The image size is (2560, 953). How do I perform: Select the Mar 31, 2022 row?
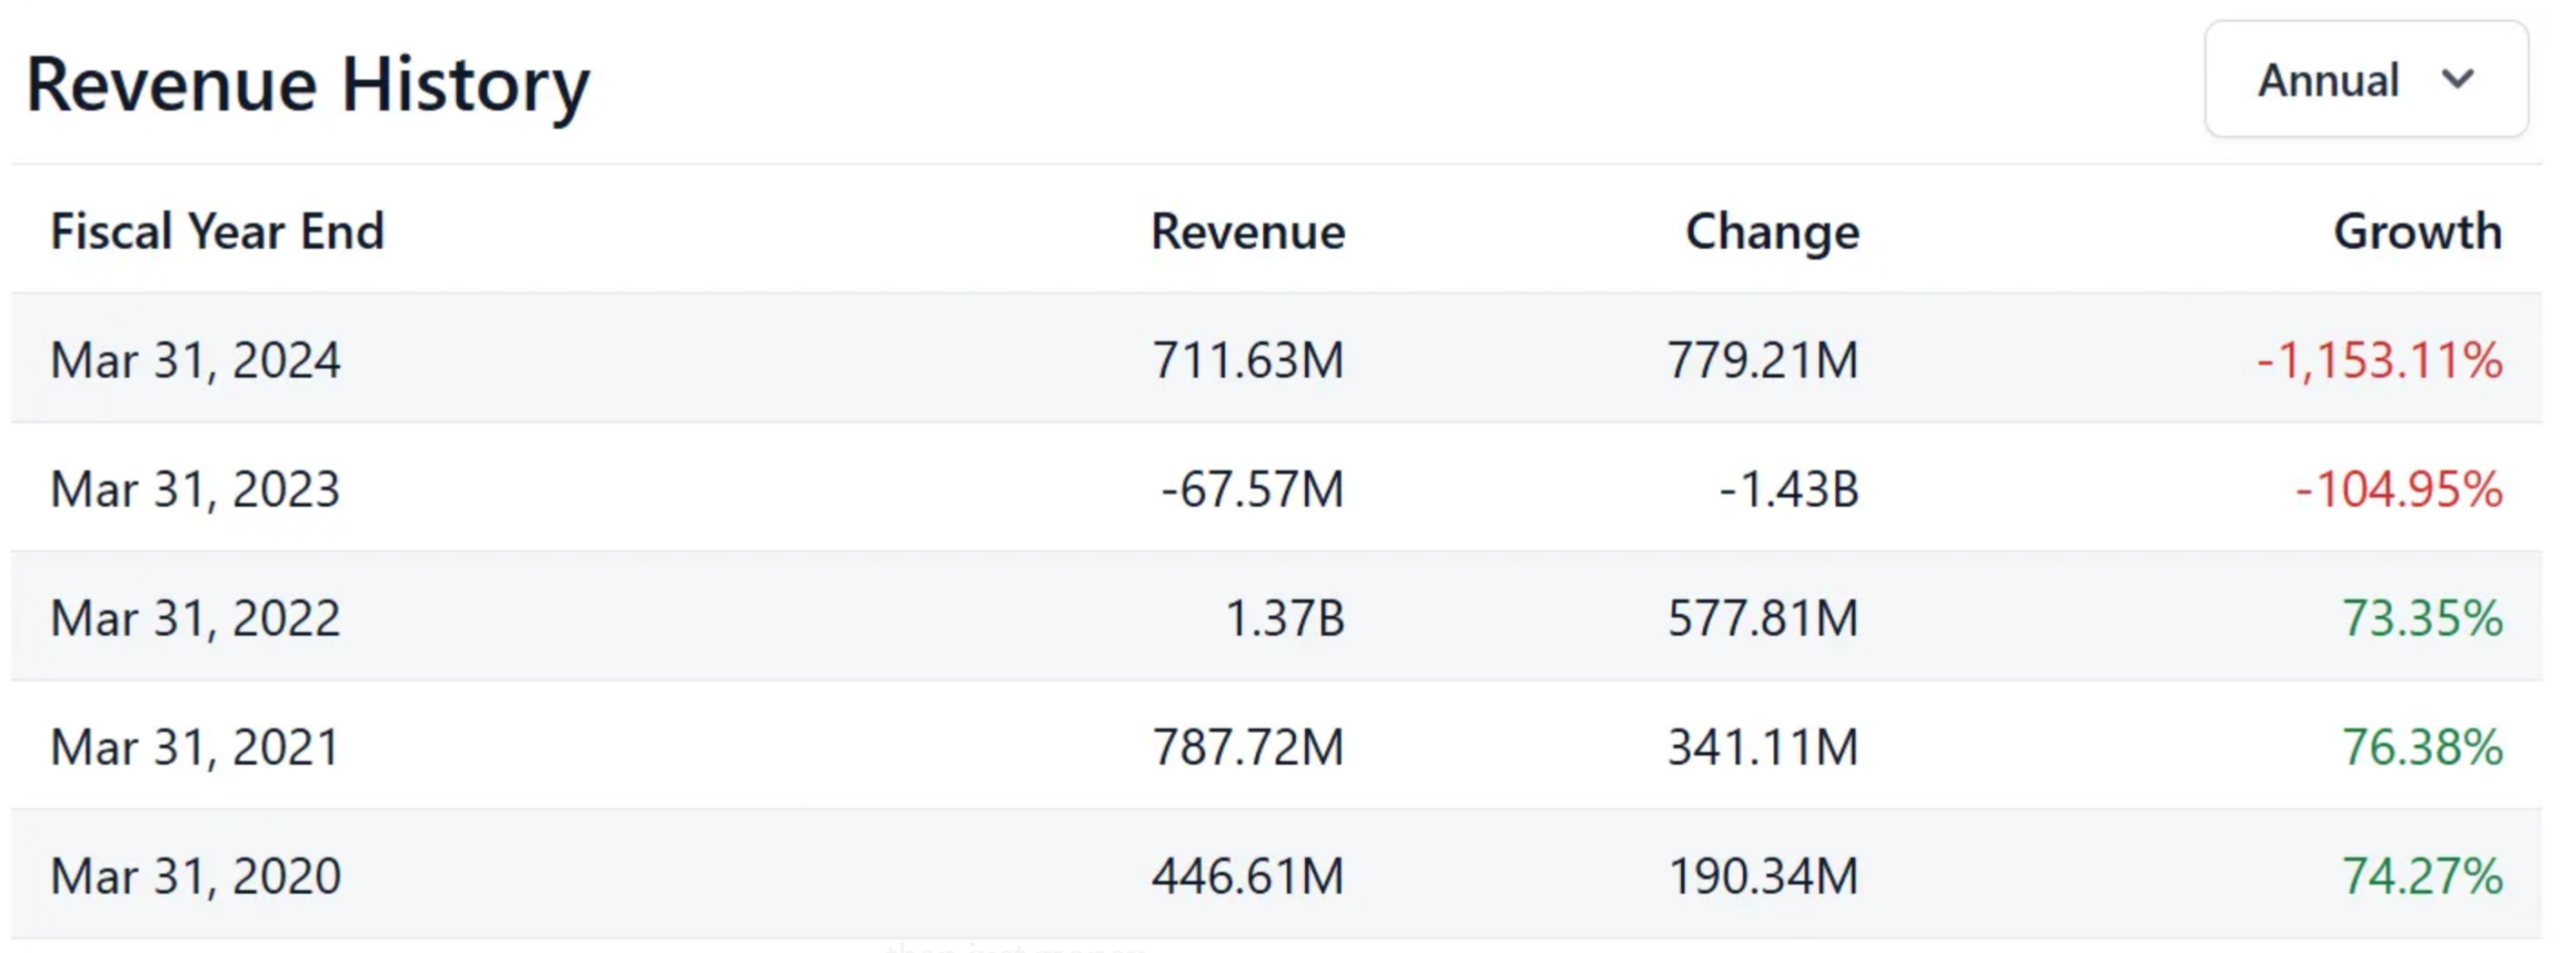(x=196, y=617)
